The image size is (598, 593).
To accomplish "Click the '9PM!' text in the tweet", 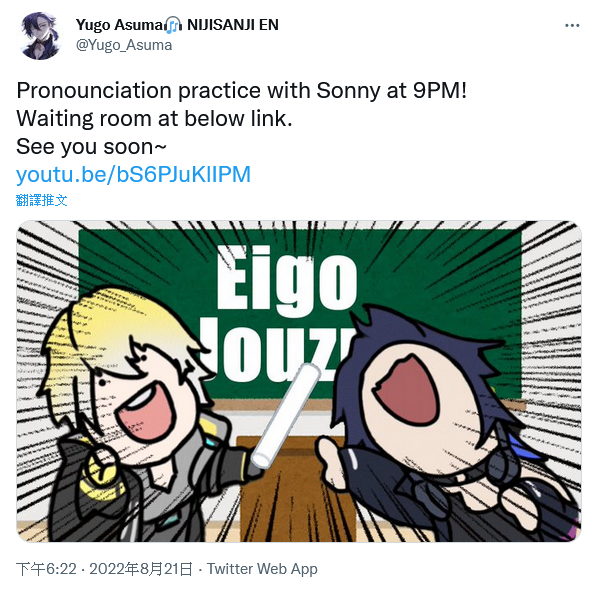I will 440,91.
